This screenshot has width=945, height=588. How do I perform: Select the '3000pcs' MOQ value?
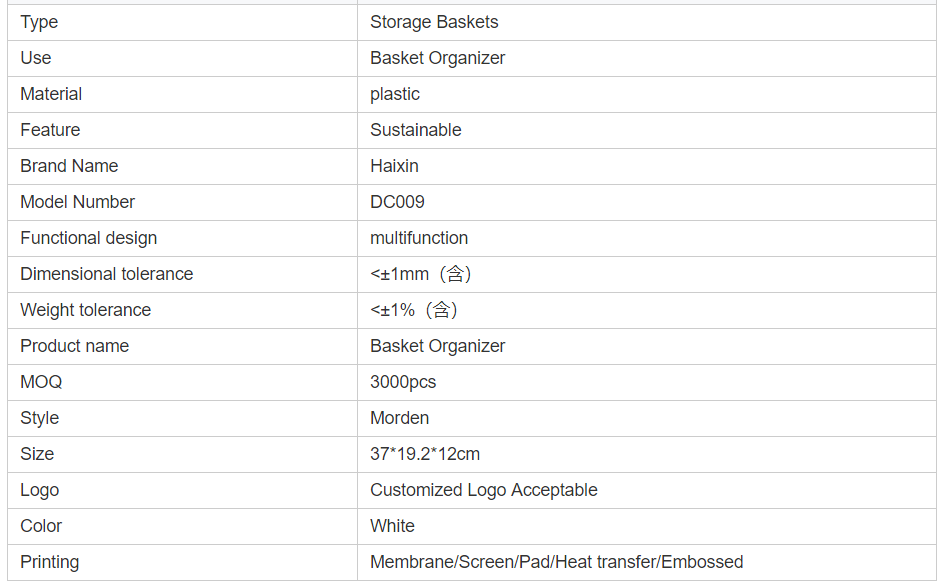pyautogui.click(x=403, y=382)
